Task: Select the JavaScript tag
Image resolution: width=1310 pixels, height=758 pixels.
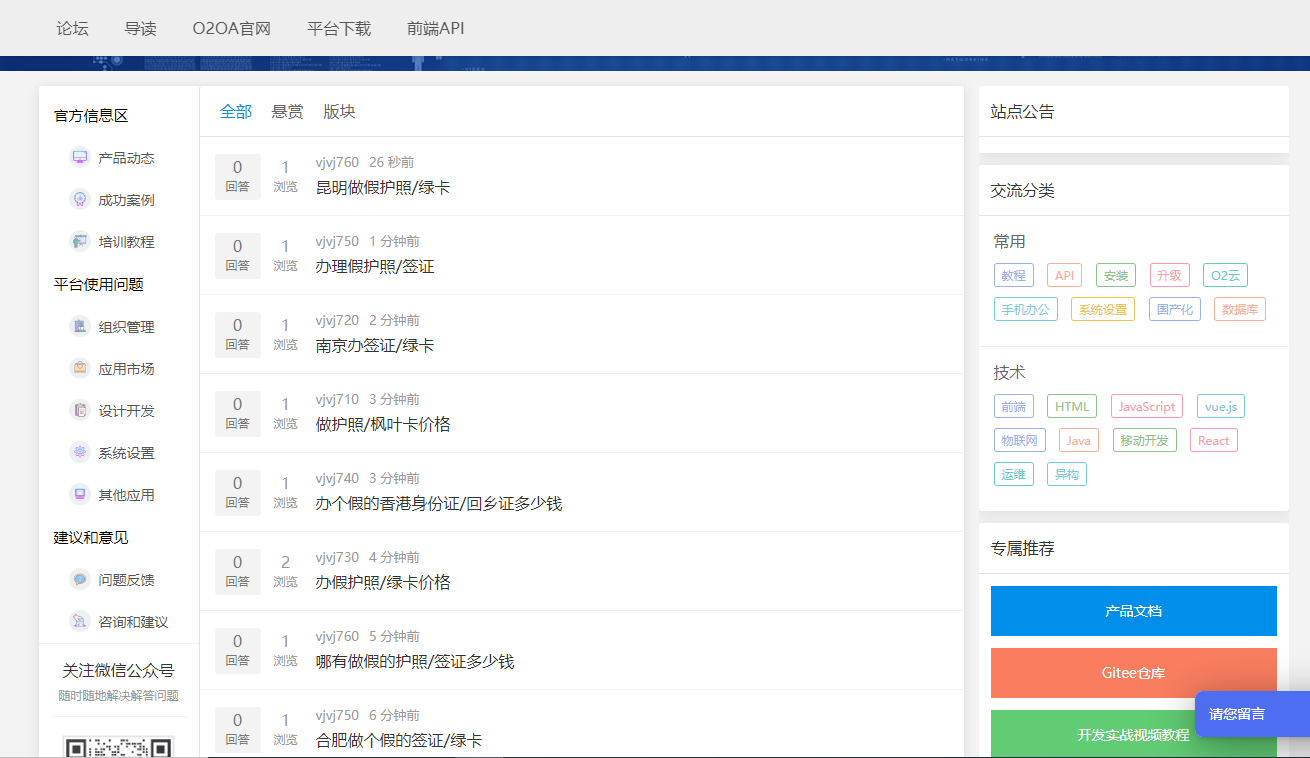Action: pyautogui.click(x=1146, y=406)
